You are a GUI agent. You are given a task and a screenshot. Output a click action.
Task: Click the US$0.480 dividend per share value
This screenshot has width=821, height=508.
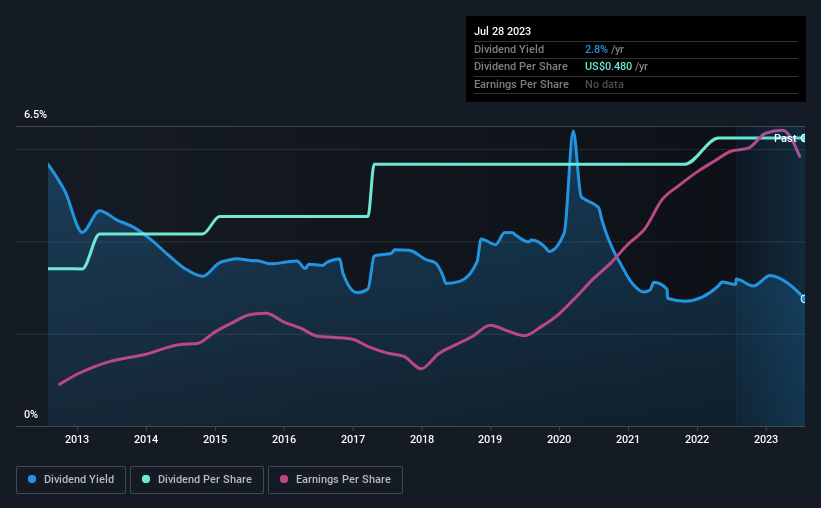pos(608,67)
